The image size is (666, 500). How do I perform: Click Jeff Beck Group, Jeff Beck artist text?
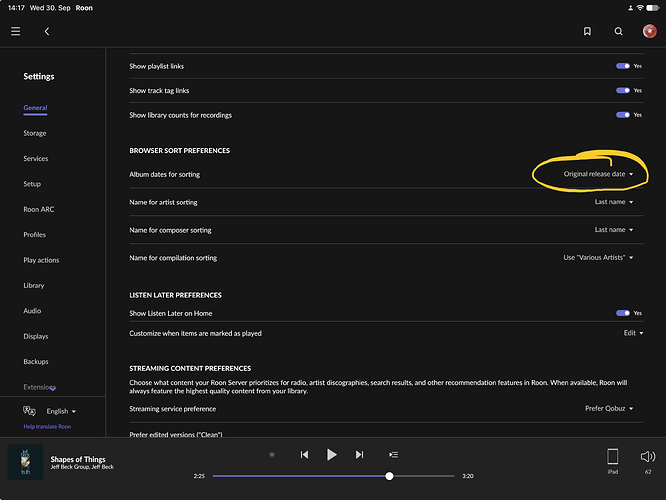[x=82, y=467]
